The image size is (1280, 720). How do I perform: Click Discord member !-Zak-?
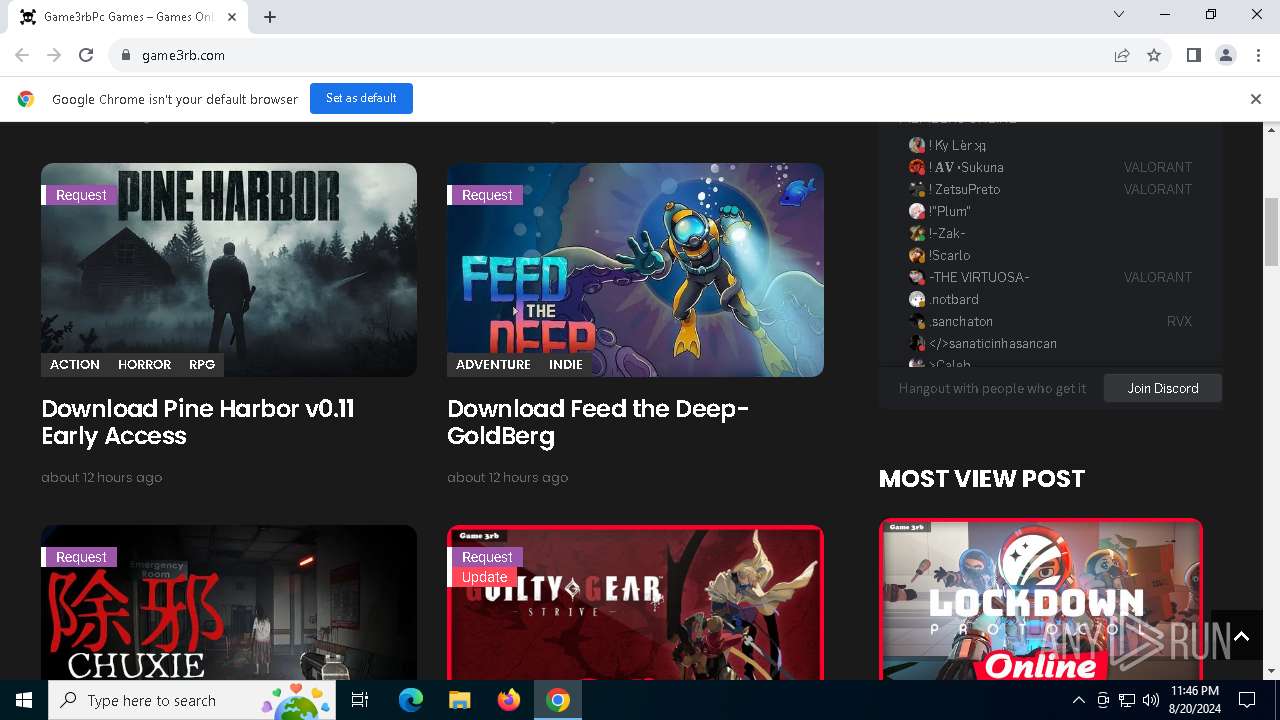(937, 233)
